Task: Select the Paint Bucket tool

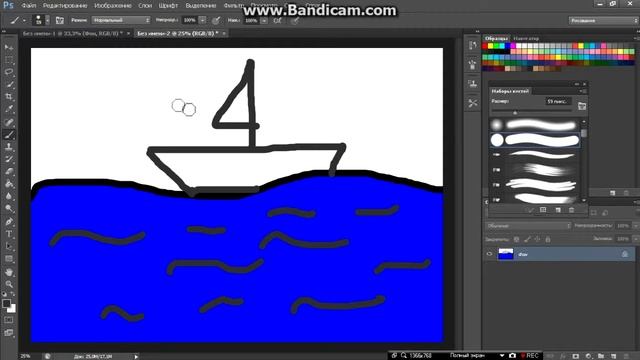Action: tap(9, 184)
